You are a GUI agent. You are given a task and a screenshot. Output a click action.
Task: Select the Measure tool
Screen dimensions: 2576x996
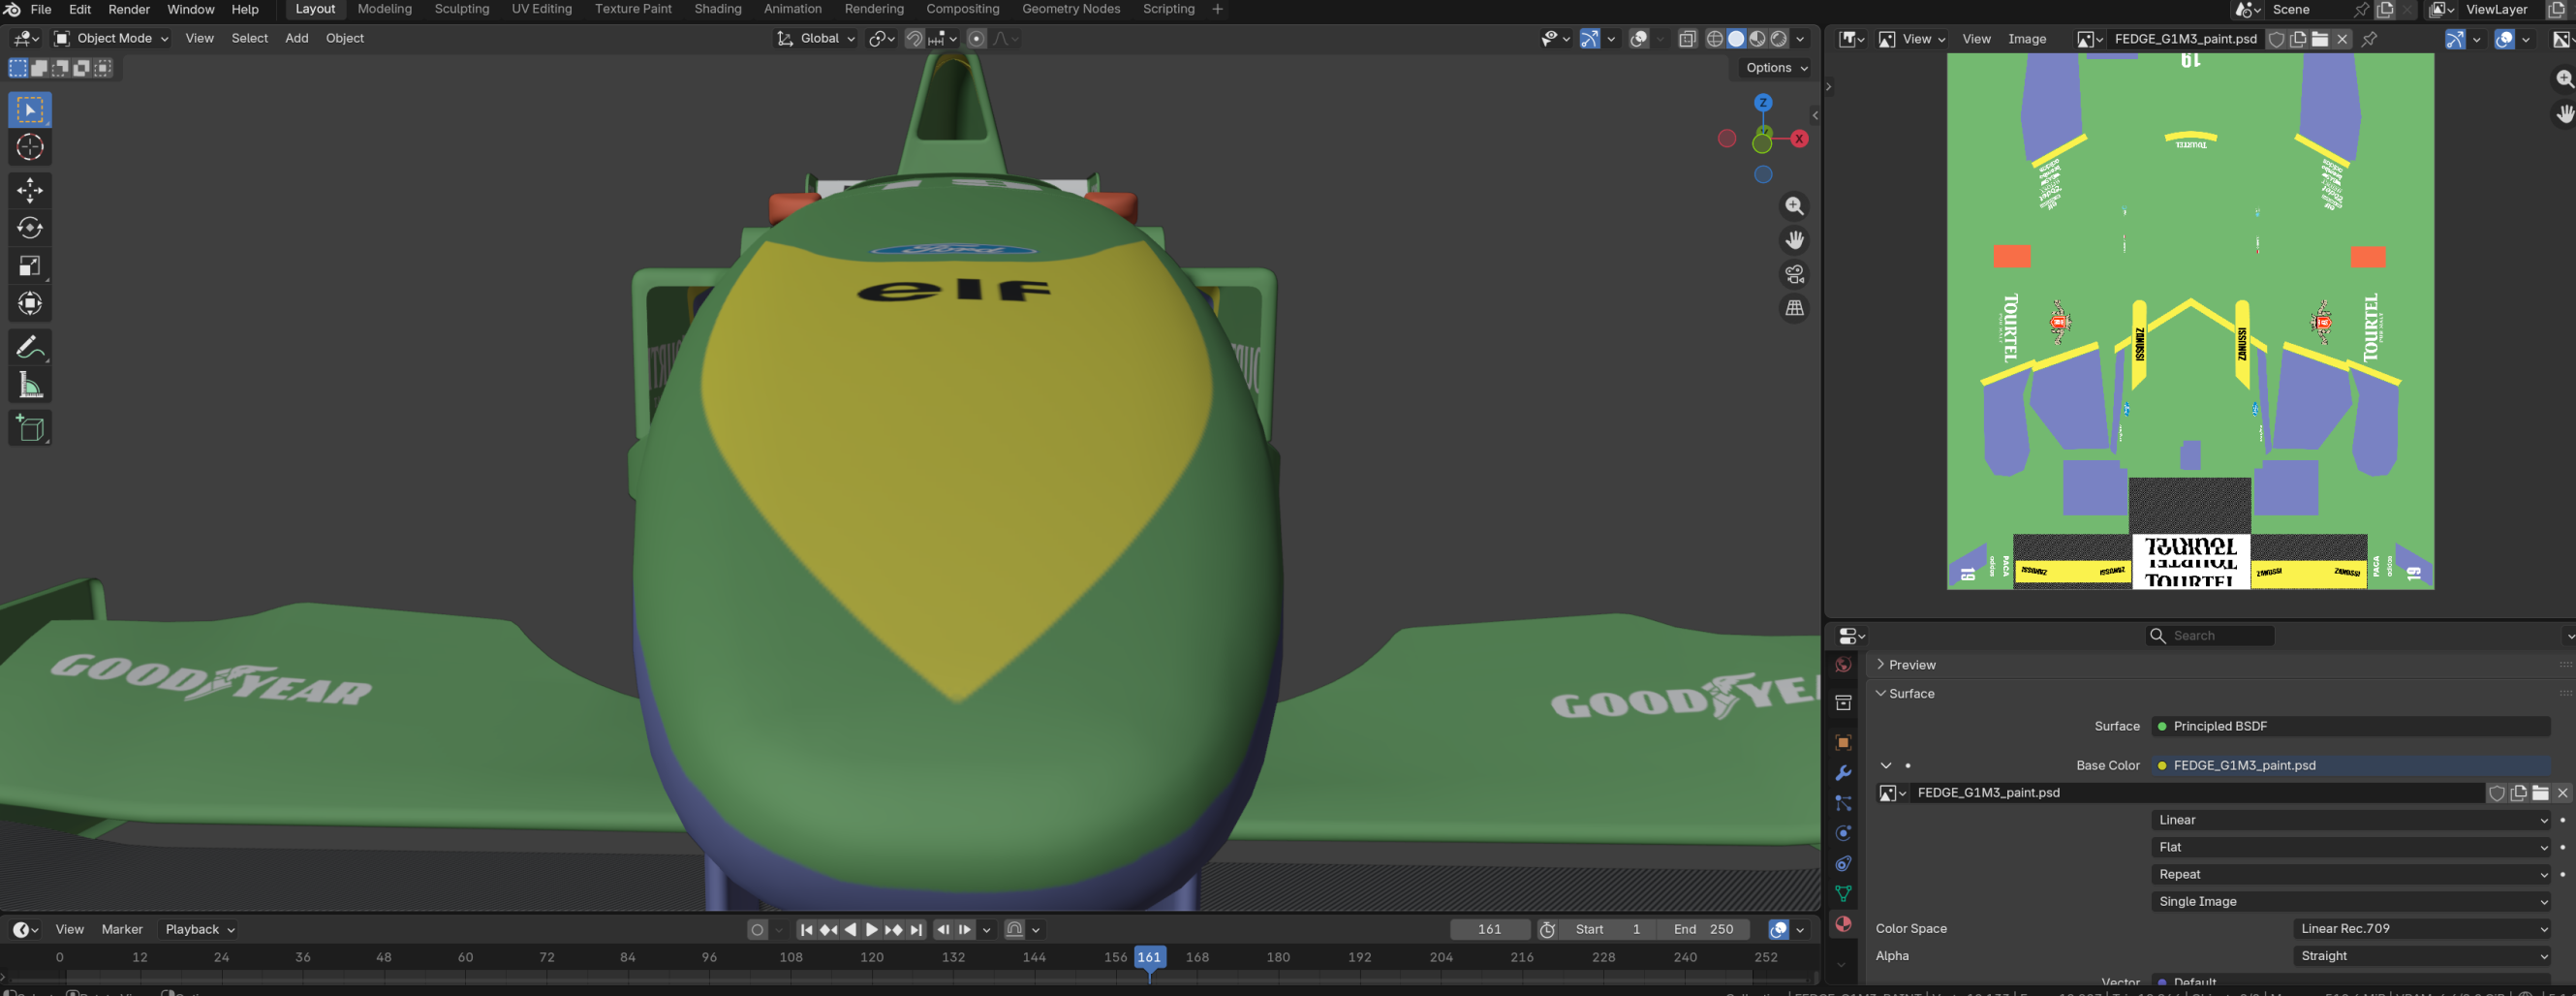point(30,385)
